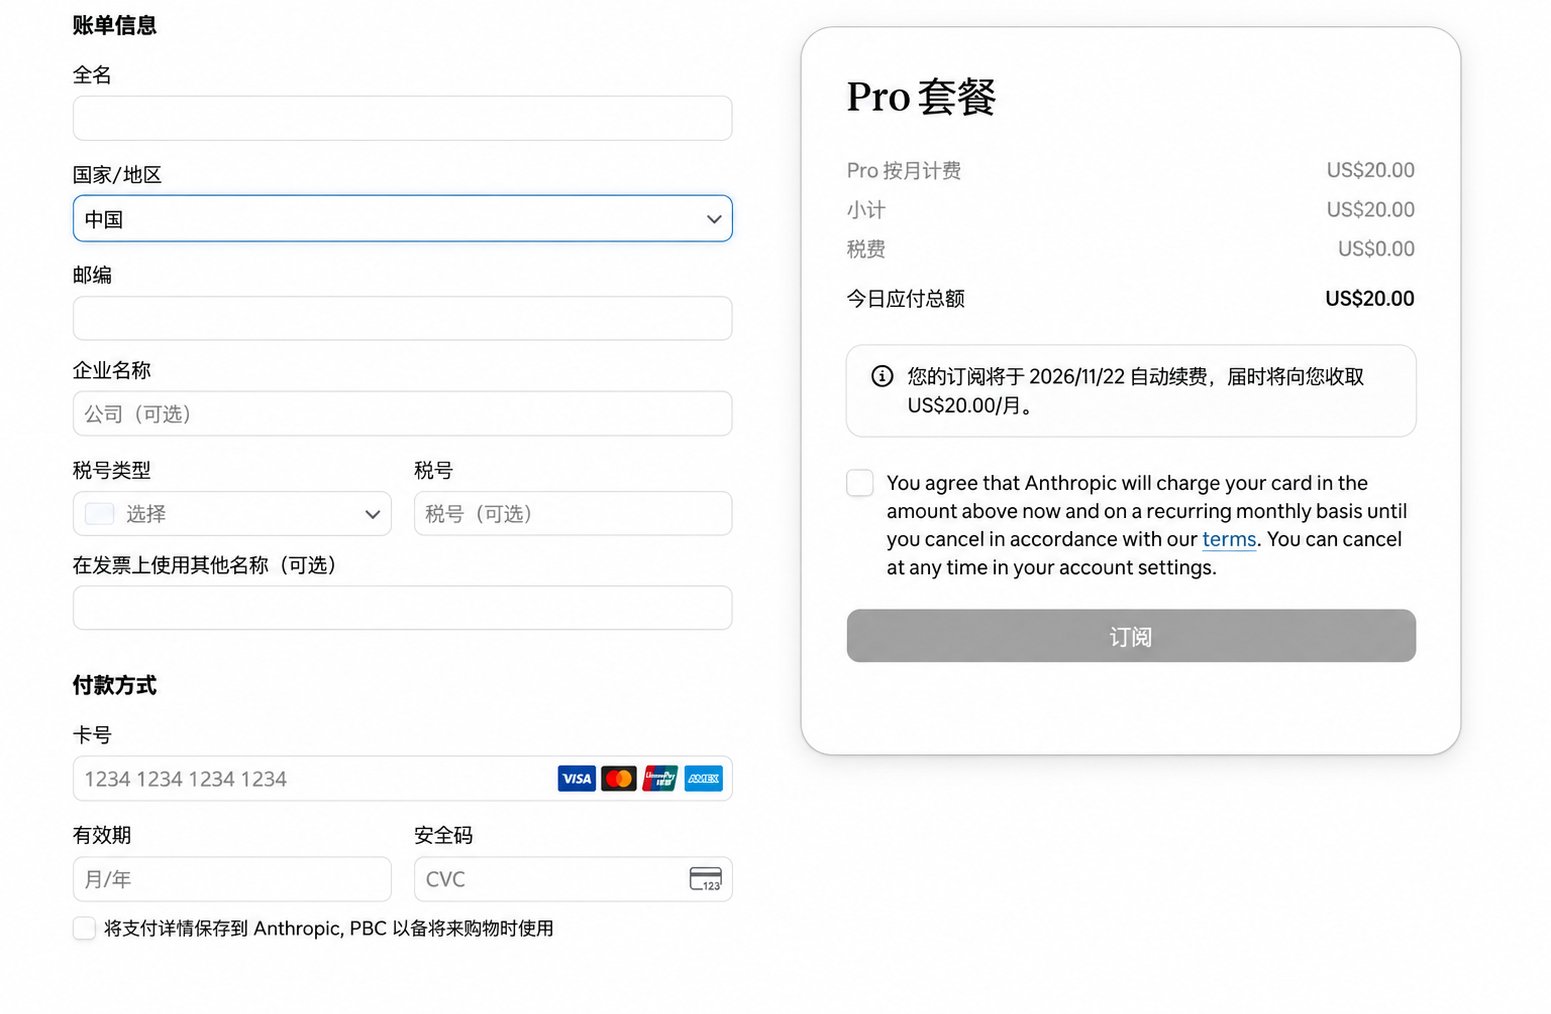The height and width of the screenshot is (1014, 1551).
Task: Focus the 全名 full name field
Action: 402,118
